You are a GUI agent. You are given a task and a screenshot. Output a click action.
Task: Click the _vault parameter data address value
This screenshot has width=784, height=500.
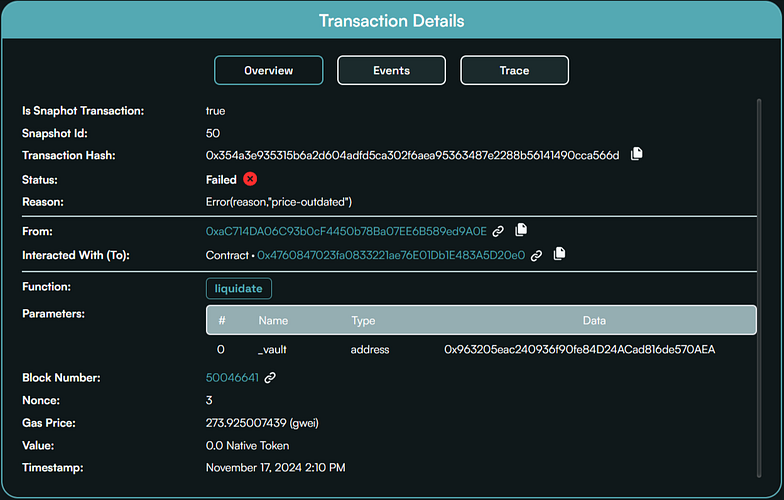coord(580,350)
